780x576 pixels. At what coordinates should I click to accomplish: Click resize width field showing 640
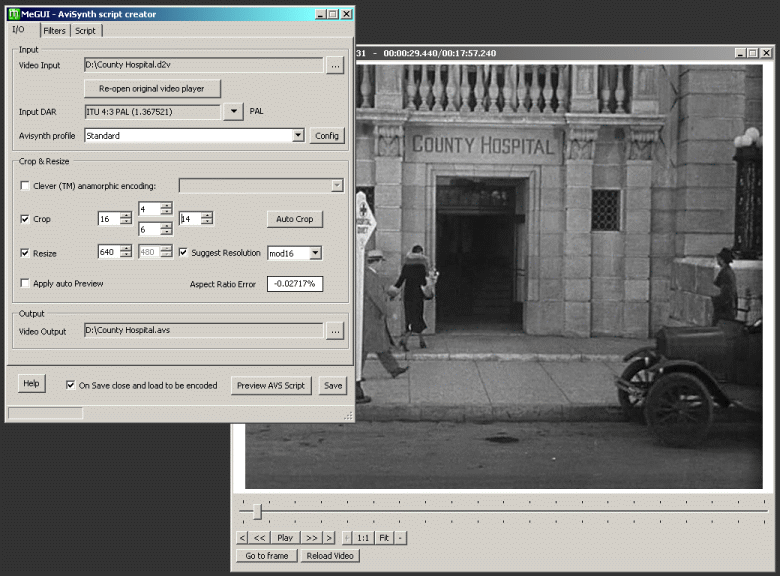tap(109, 252)
